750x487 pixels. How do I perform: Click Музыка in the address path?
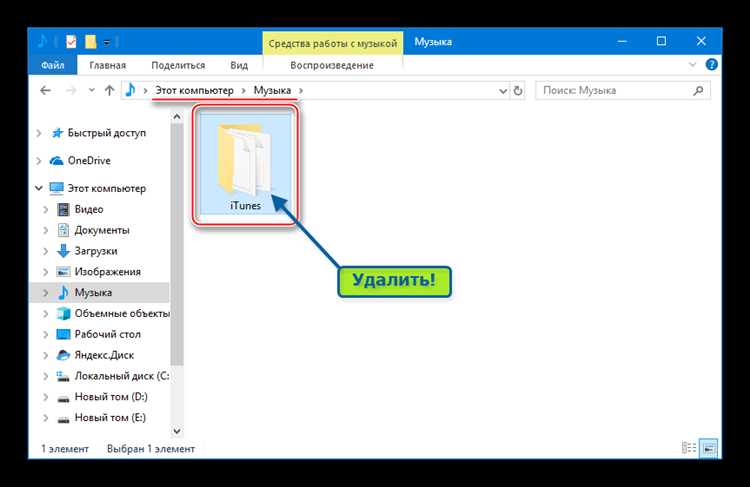click(x=272, y=90)
